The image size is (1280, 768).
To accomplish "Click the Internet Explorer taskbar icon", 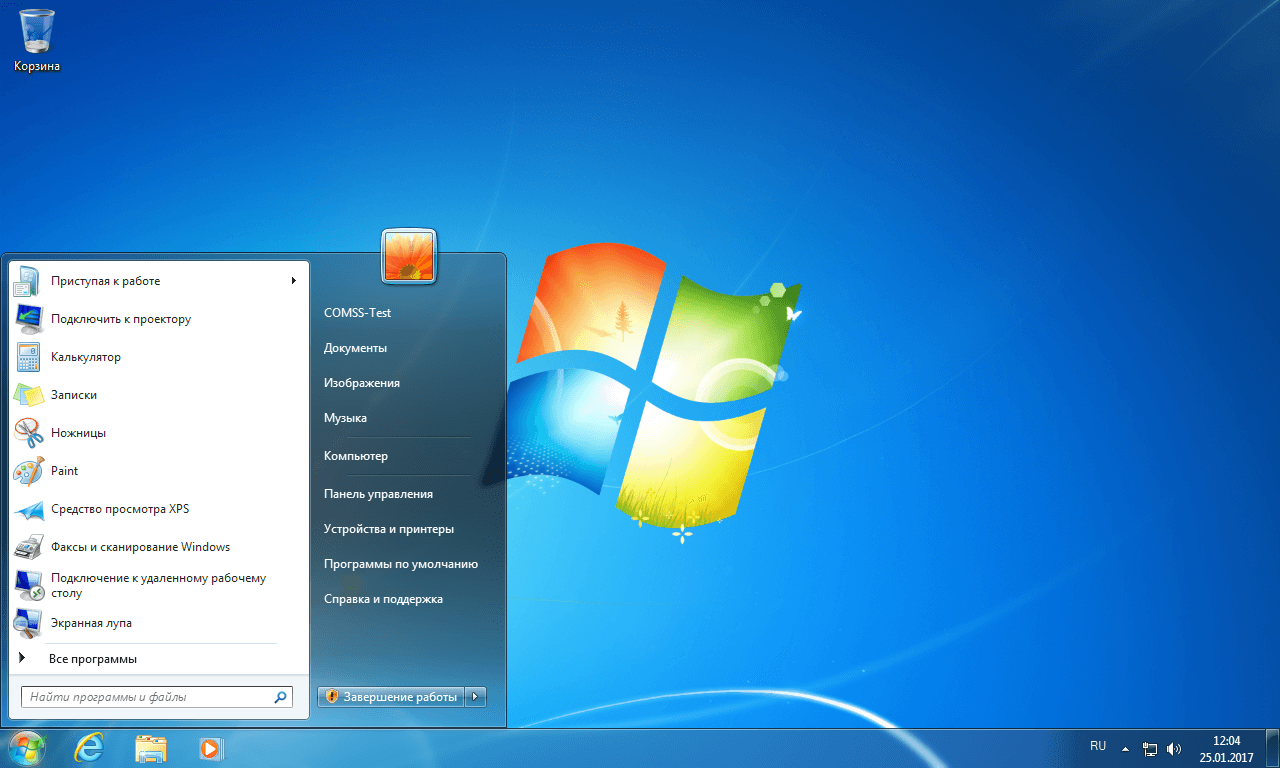I will pos(89,747).
